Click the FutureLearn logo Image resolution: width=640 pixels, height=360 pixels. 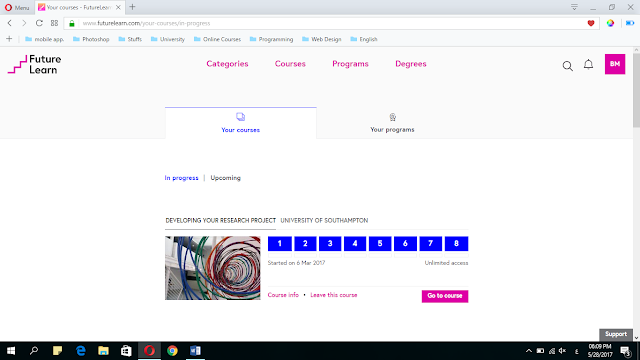(35, 64)
